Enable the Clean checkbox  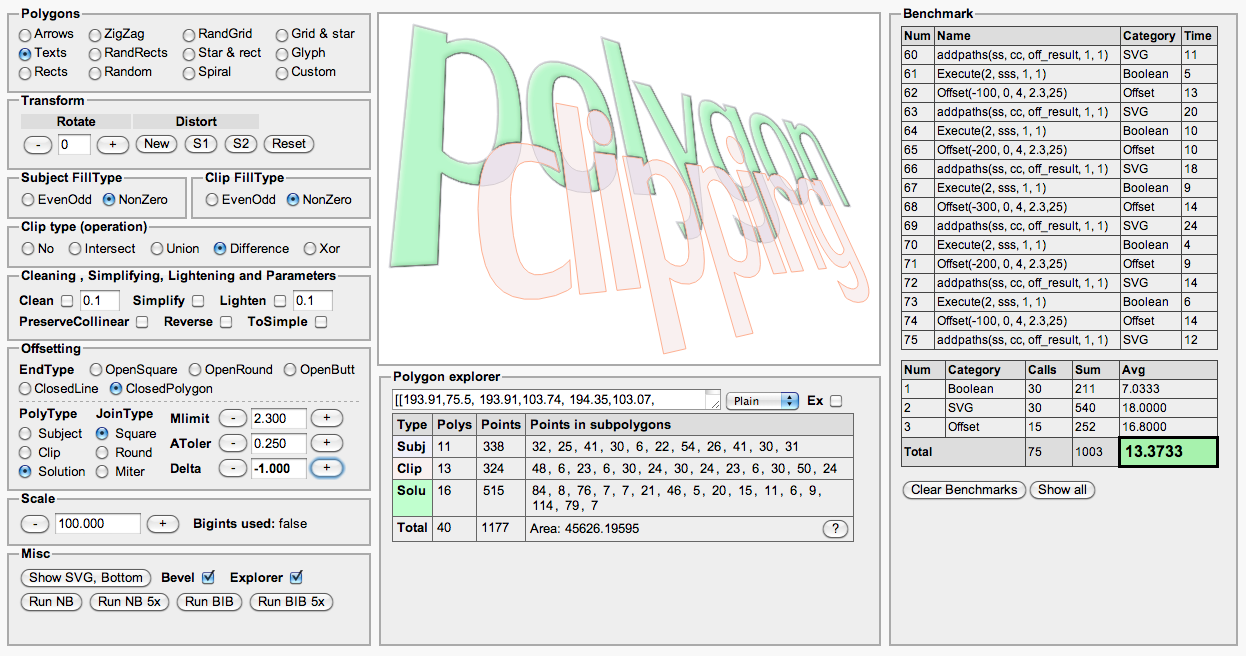(x=66, y=300)
